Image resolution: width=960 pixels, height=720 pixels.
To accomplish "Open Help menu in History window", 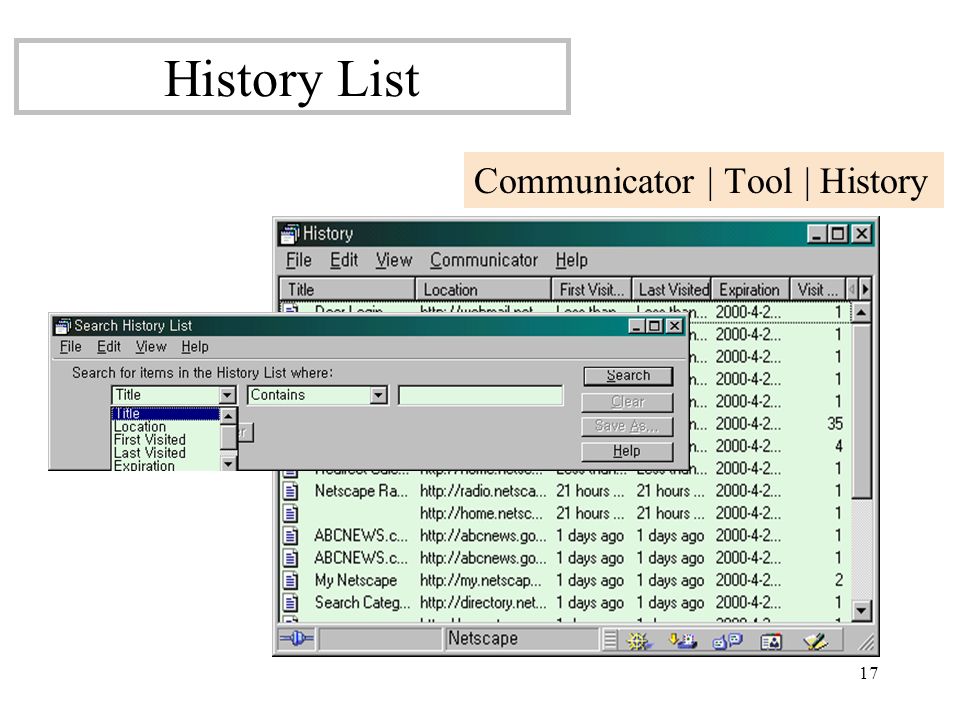I will pyautogui.click(x=571, y=260).
